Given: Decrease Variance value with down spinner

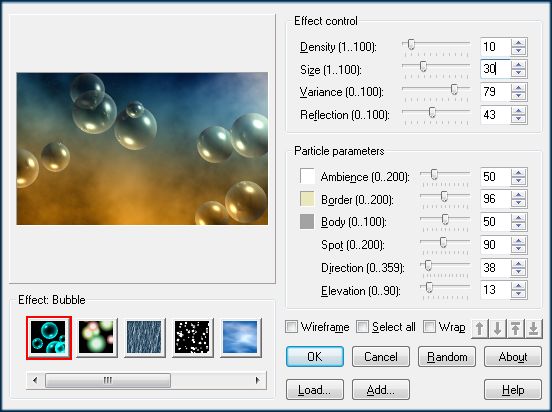Looking at the screenshot, I should coord(519,96).
